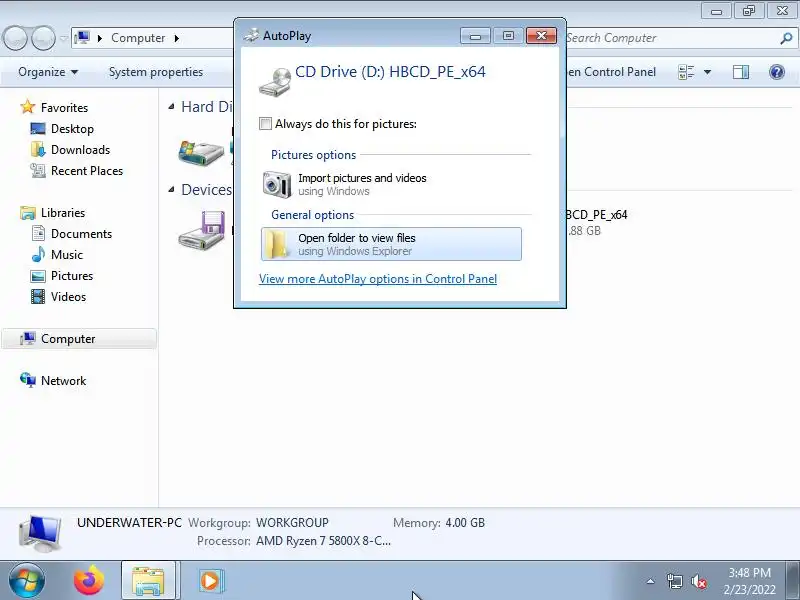Click the Videos filmstrip icon
This screenshot has height=600, width=800.
pyautogui.click(x=38, y=296)
